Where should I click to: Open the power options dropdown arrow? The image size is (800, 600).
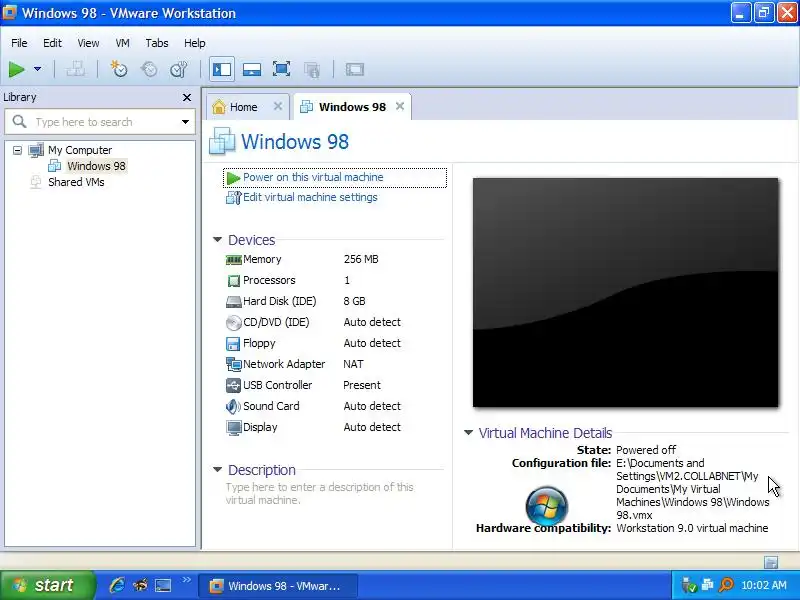(x=37, y=69)
